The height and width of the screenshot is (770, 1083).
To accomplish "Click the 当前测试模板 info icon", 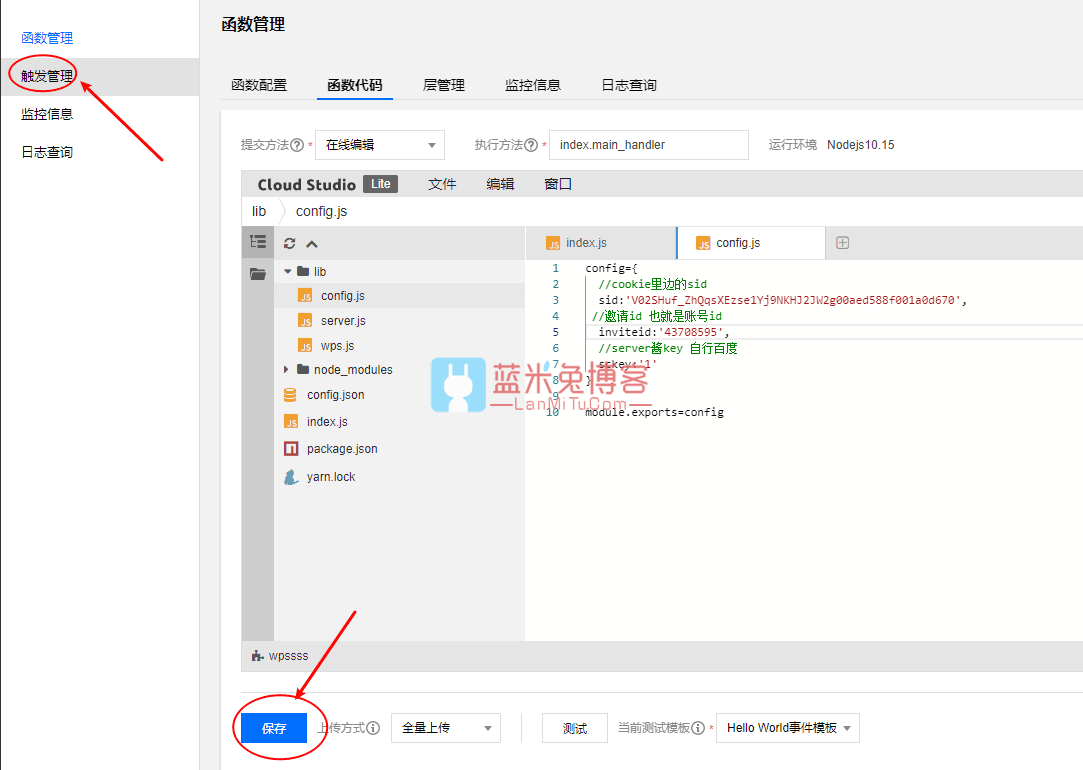I will point(698,728).
